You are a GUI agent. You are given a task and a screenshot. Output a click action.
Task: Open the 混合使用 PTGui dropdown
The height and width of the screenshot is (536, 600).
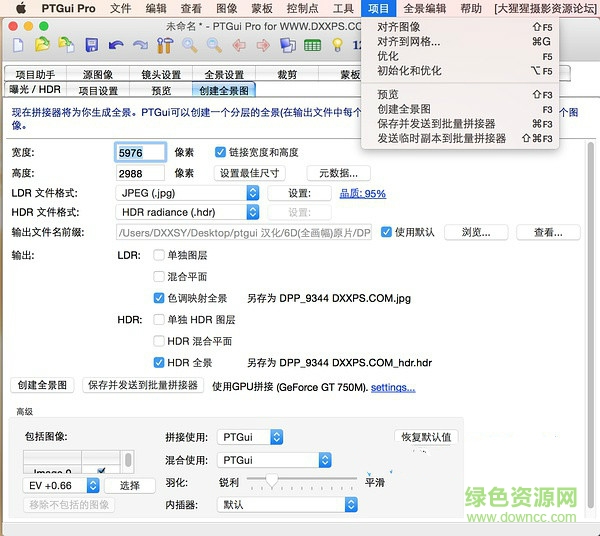coord(274,460)
